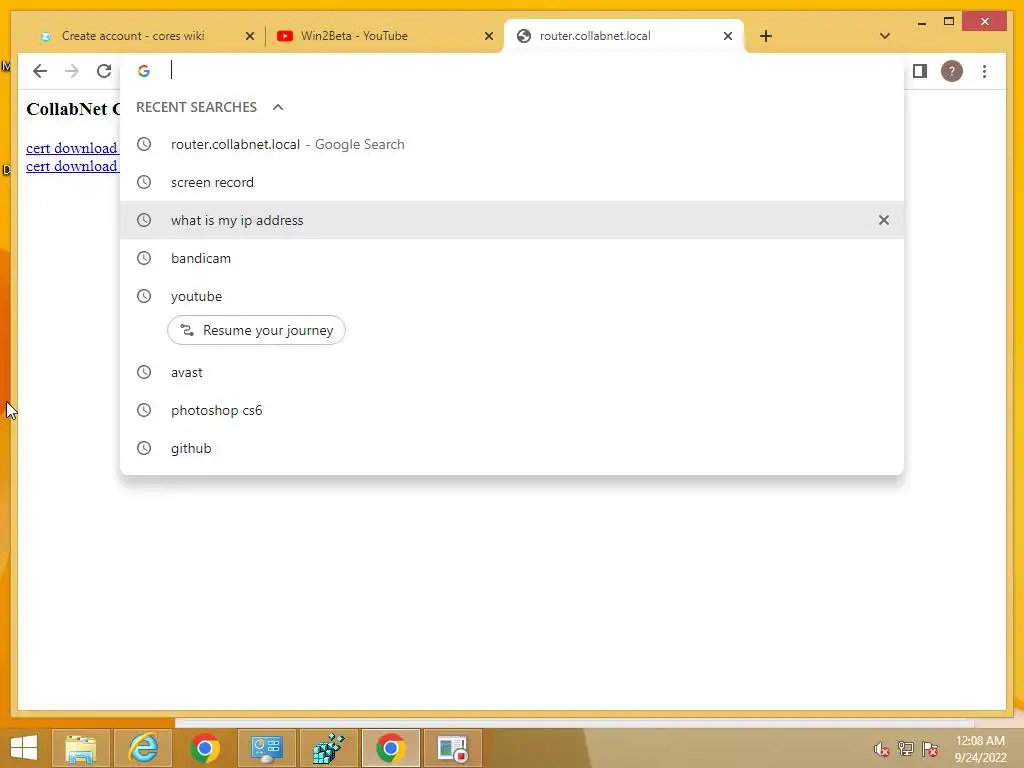Open the side panel icon
The height and width of the screenshot is (768, 1024).
(x=920, y=71)
